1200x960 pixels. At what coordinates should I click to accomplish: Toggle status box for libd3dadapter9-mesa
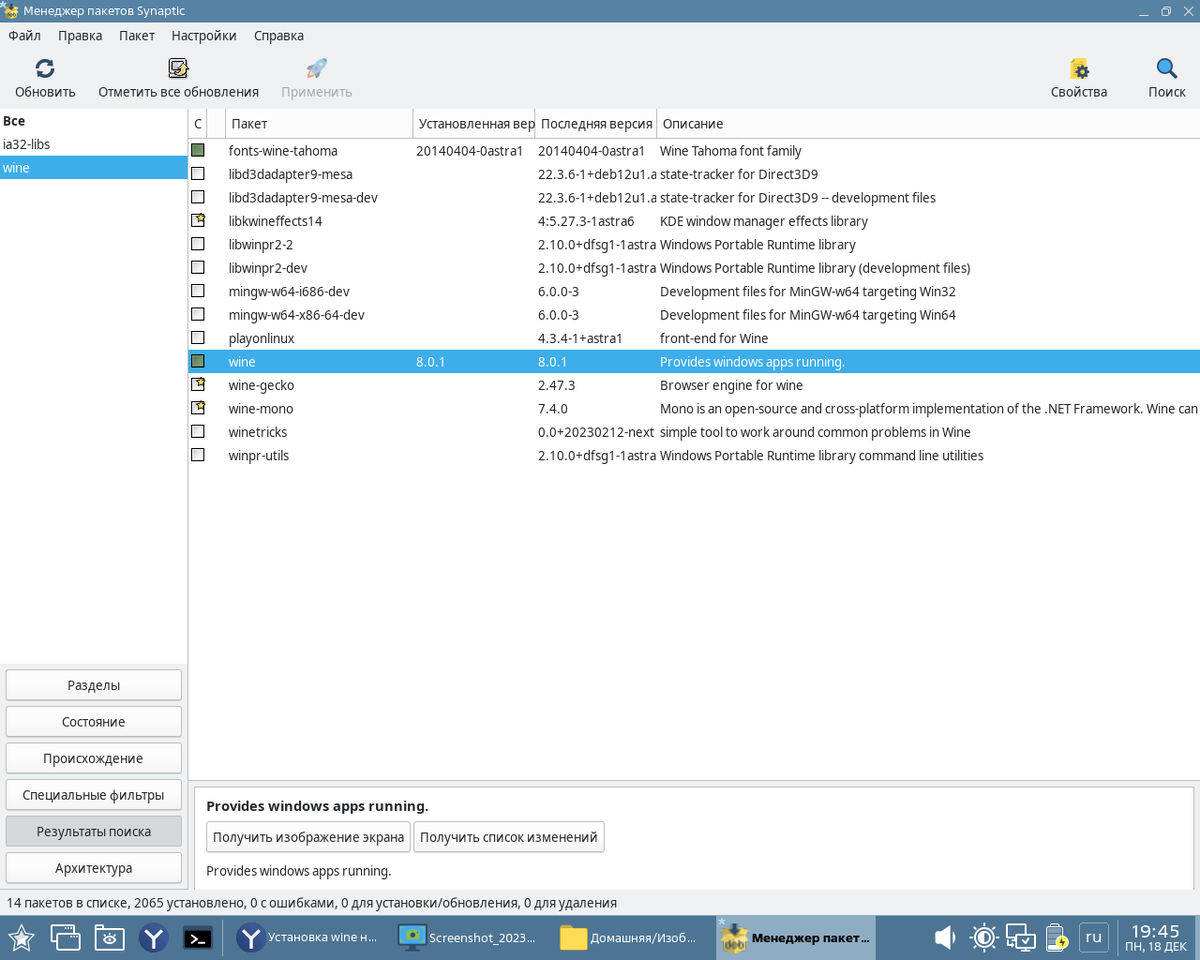coord(198,174)
